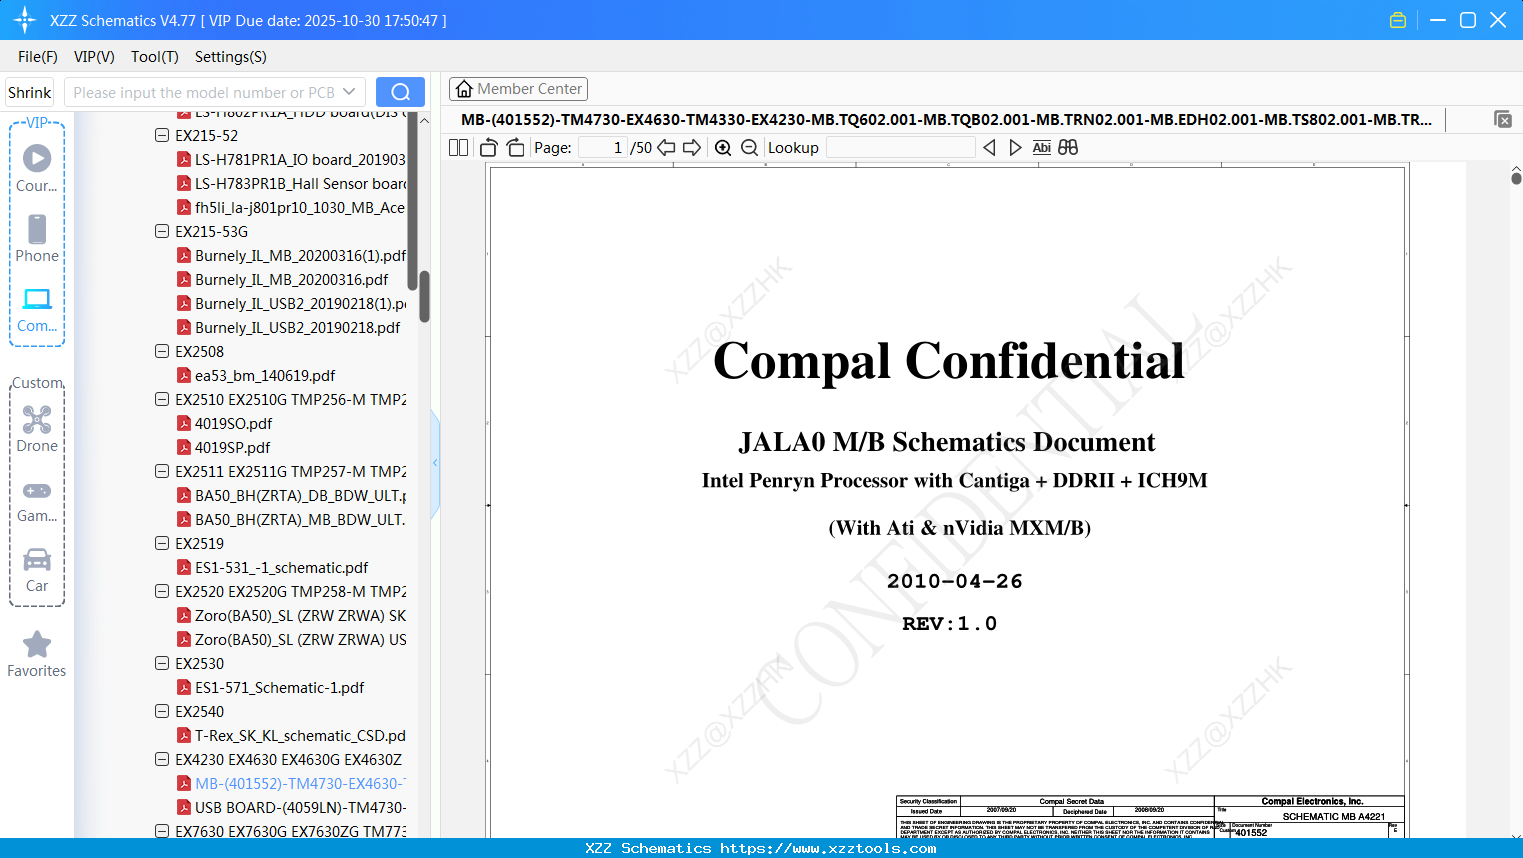Collapse the EX2511 EX2511G folder
Screen dimensions: 1523x858
coord(162,471)
